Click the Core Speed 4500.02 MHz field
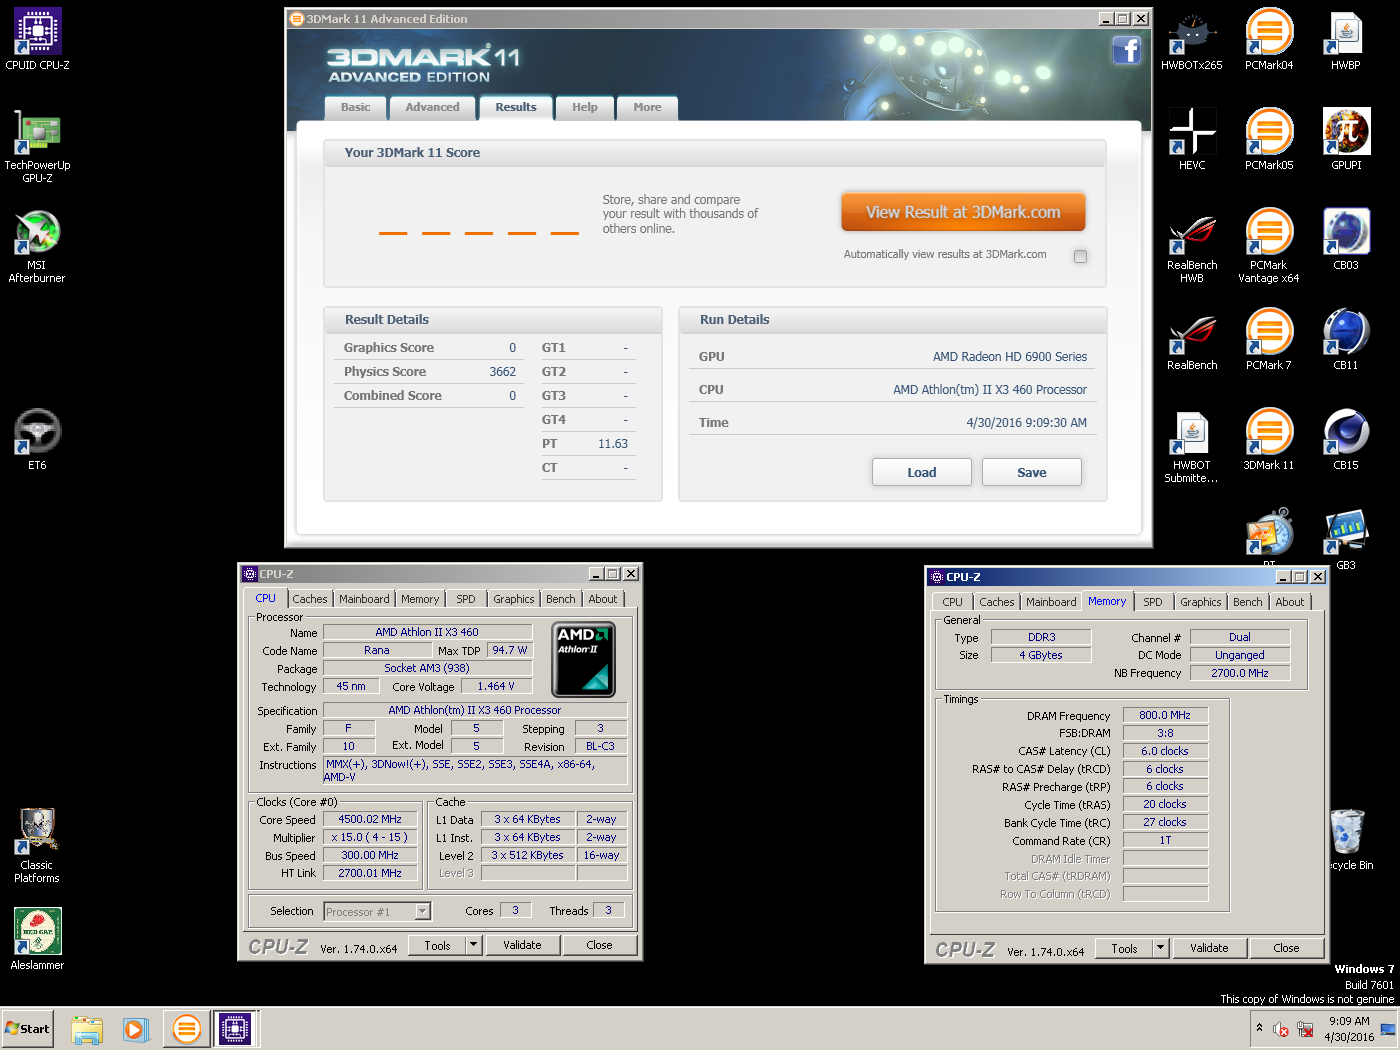The width and height of the screenshot is (1400, 1050). coord(370,819)
